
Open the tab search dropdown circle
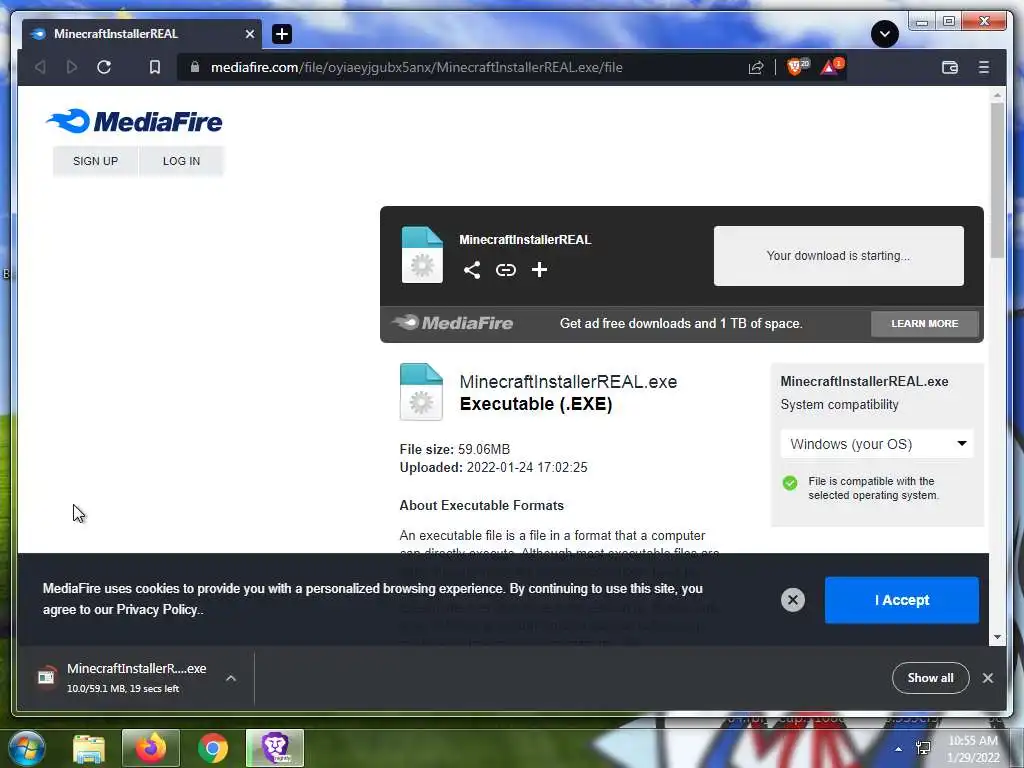884,34
